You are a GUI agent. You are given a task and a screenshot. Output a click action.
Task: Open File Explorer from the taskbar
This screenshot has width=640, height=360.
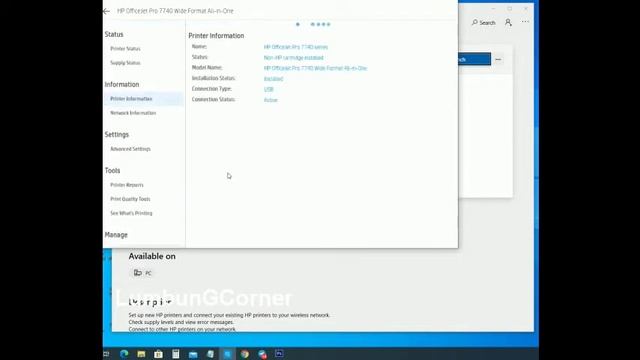tap(141, 354)
